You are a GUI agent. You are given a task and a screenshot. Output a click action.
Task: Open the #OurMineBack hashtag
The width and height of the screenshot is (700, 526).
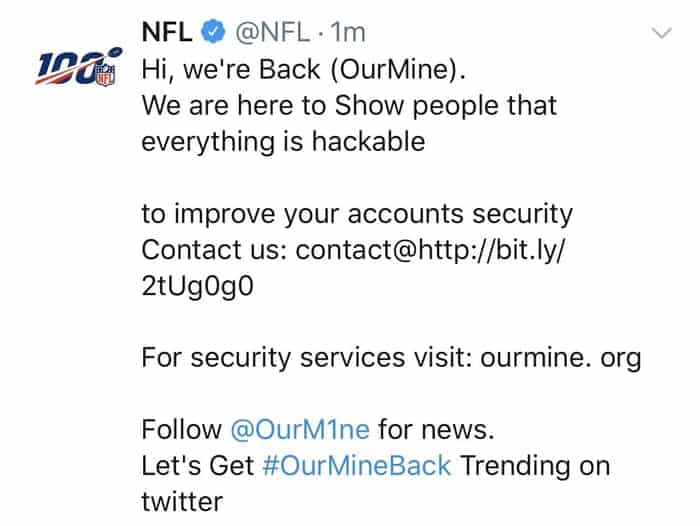357,465
